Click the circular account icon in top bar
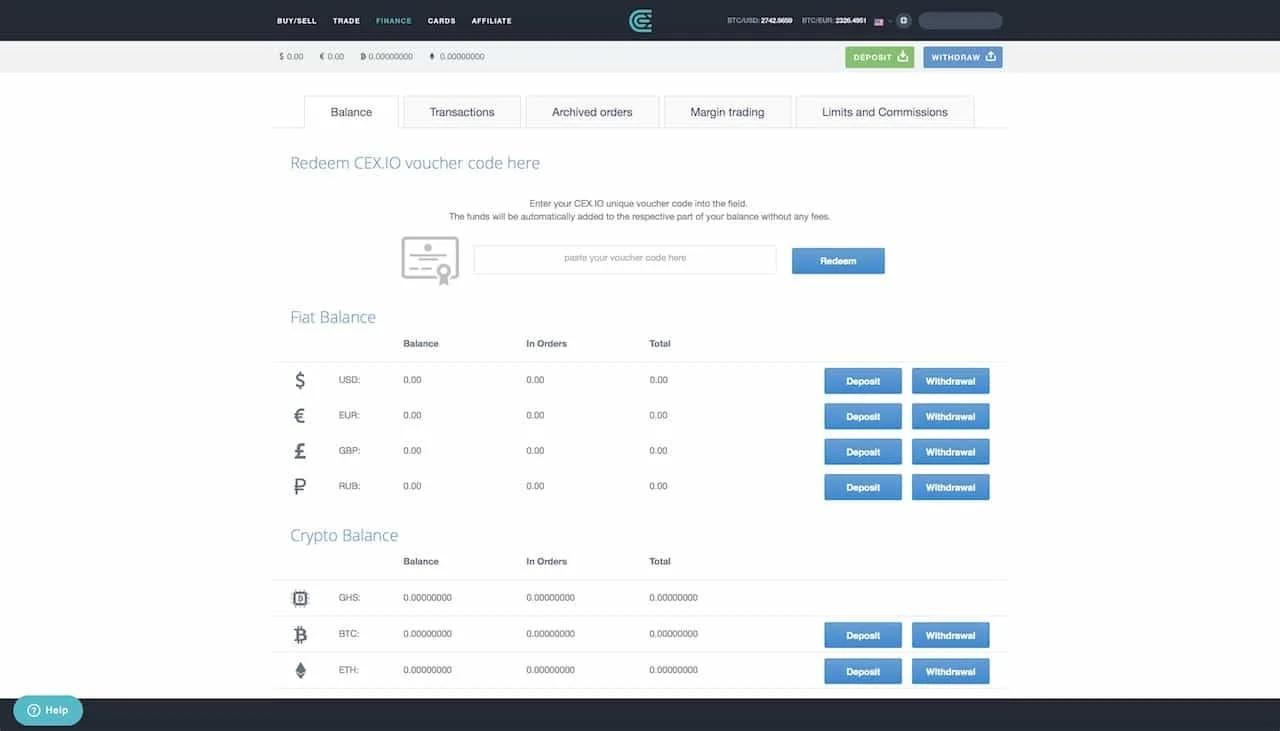 pyautogui.click(x=903, y=20)
